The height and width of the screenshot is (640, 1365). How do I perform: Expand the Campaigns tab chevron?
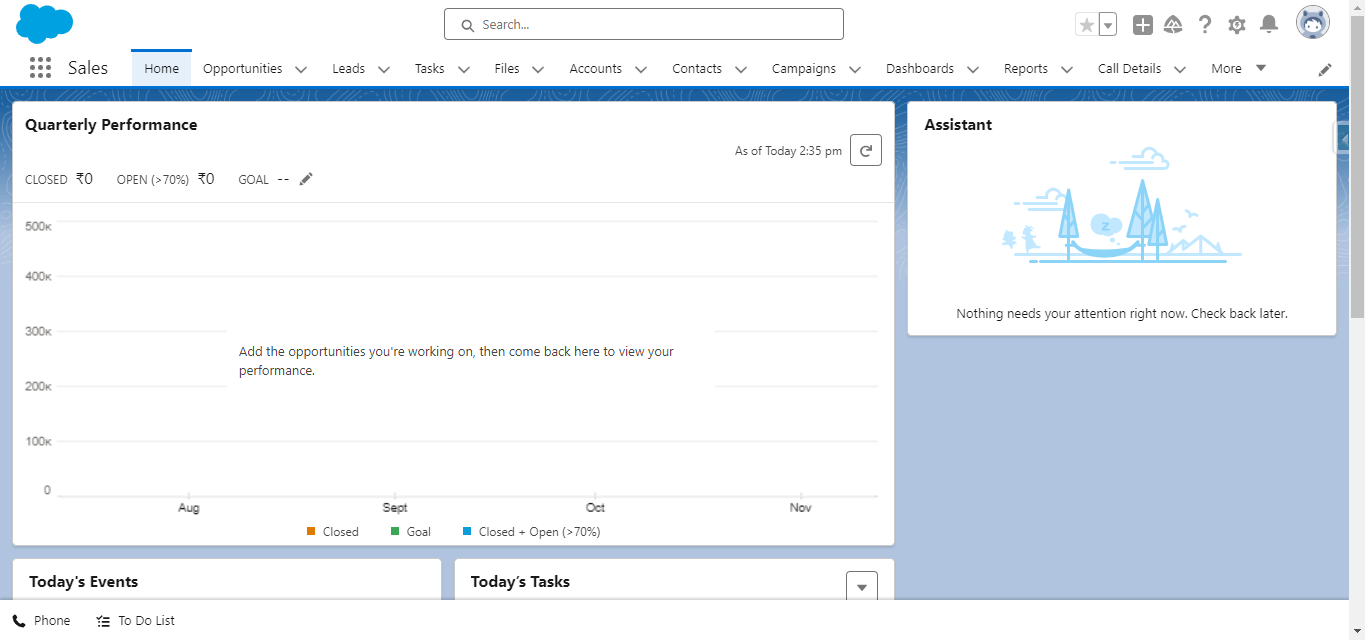coord(855,70)
